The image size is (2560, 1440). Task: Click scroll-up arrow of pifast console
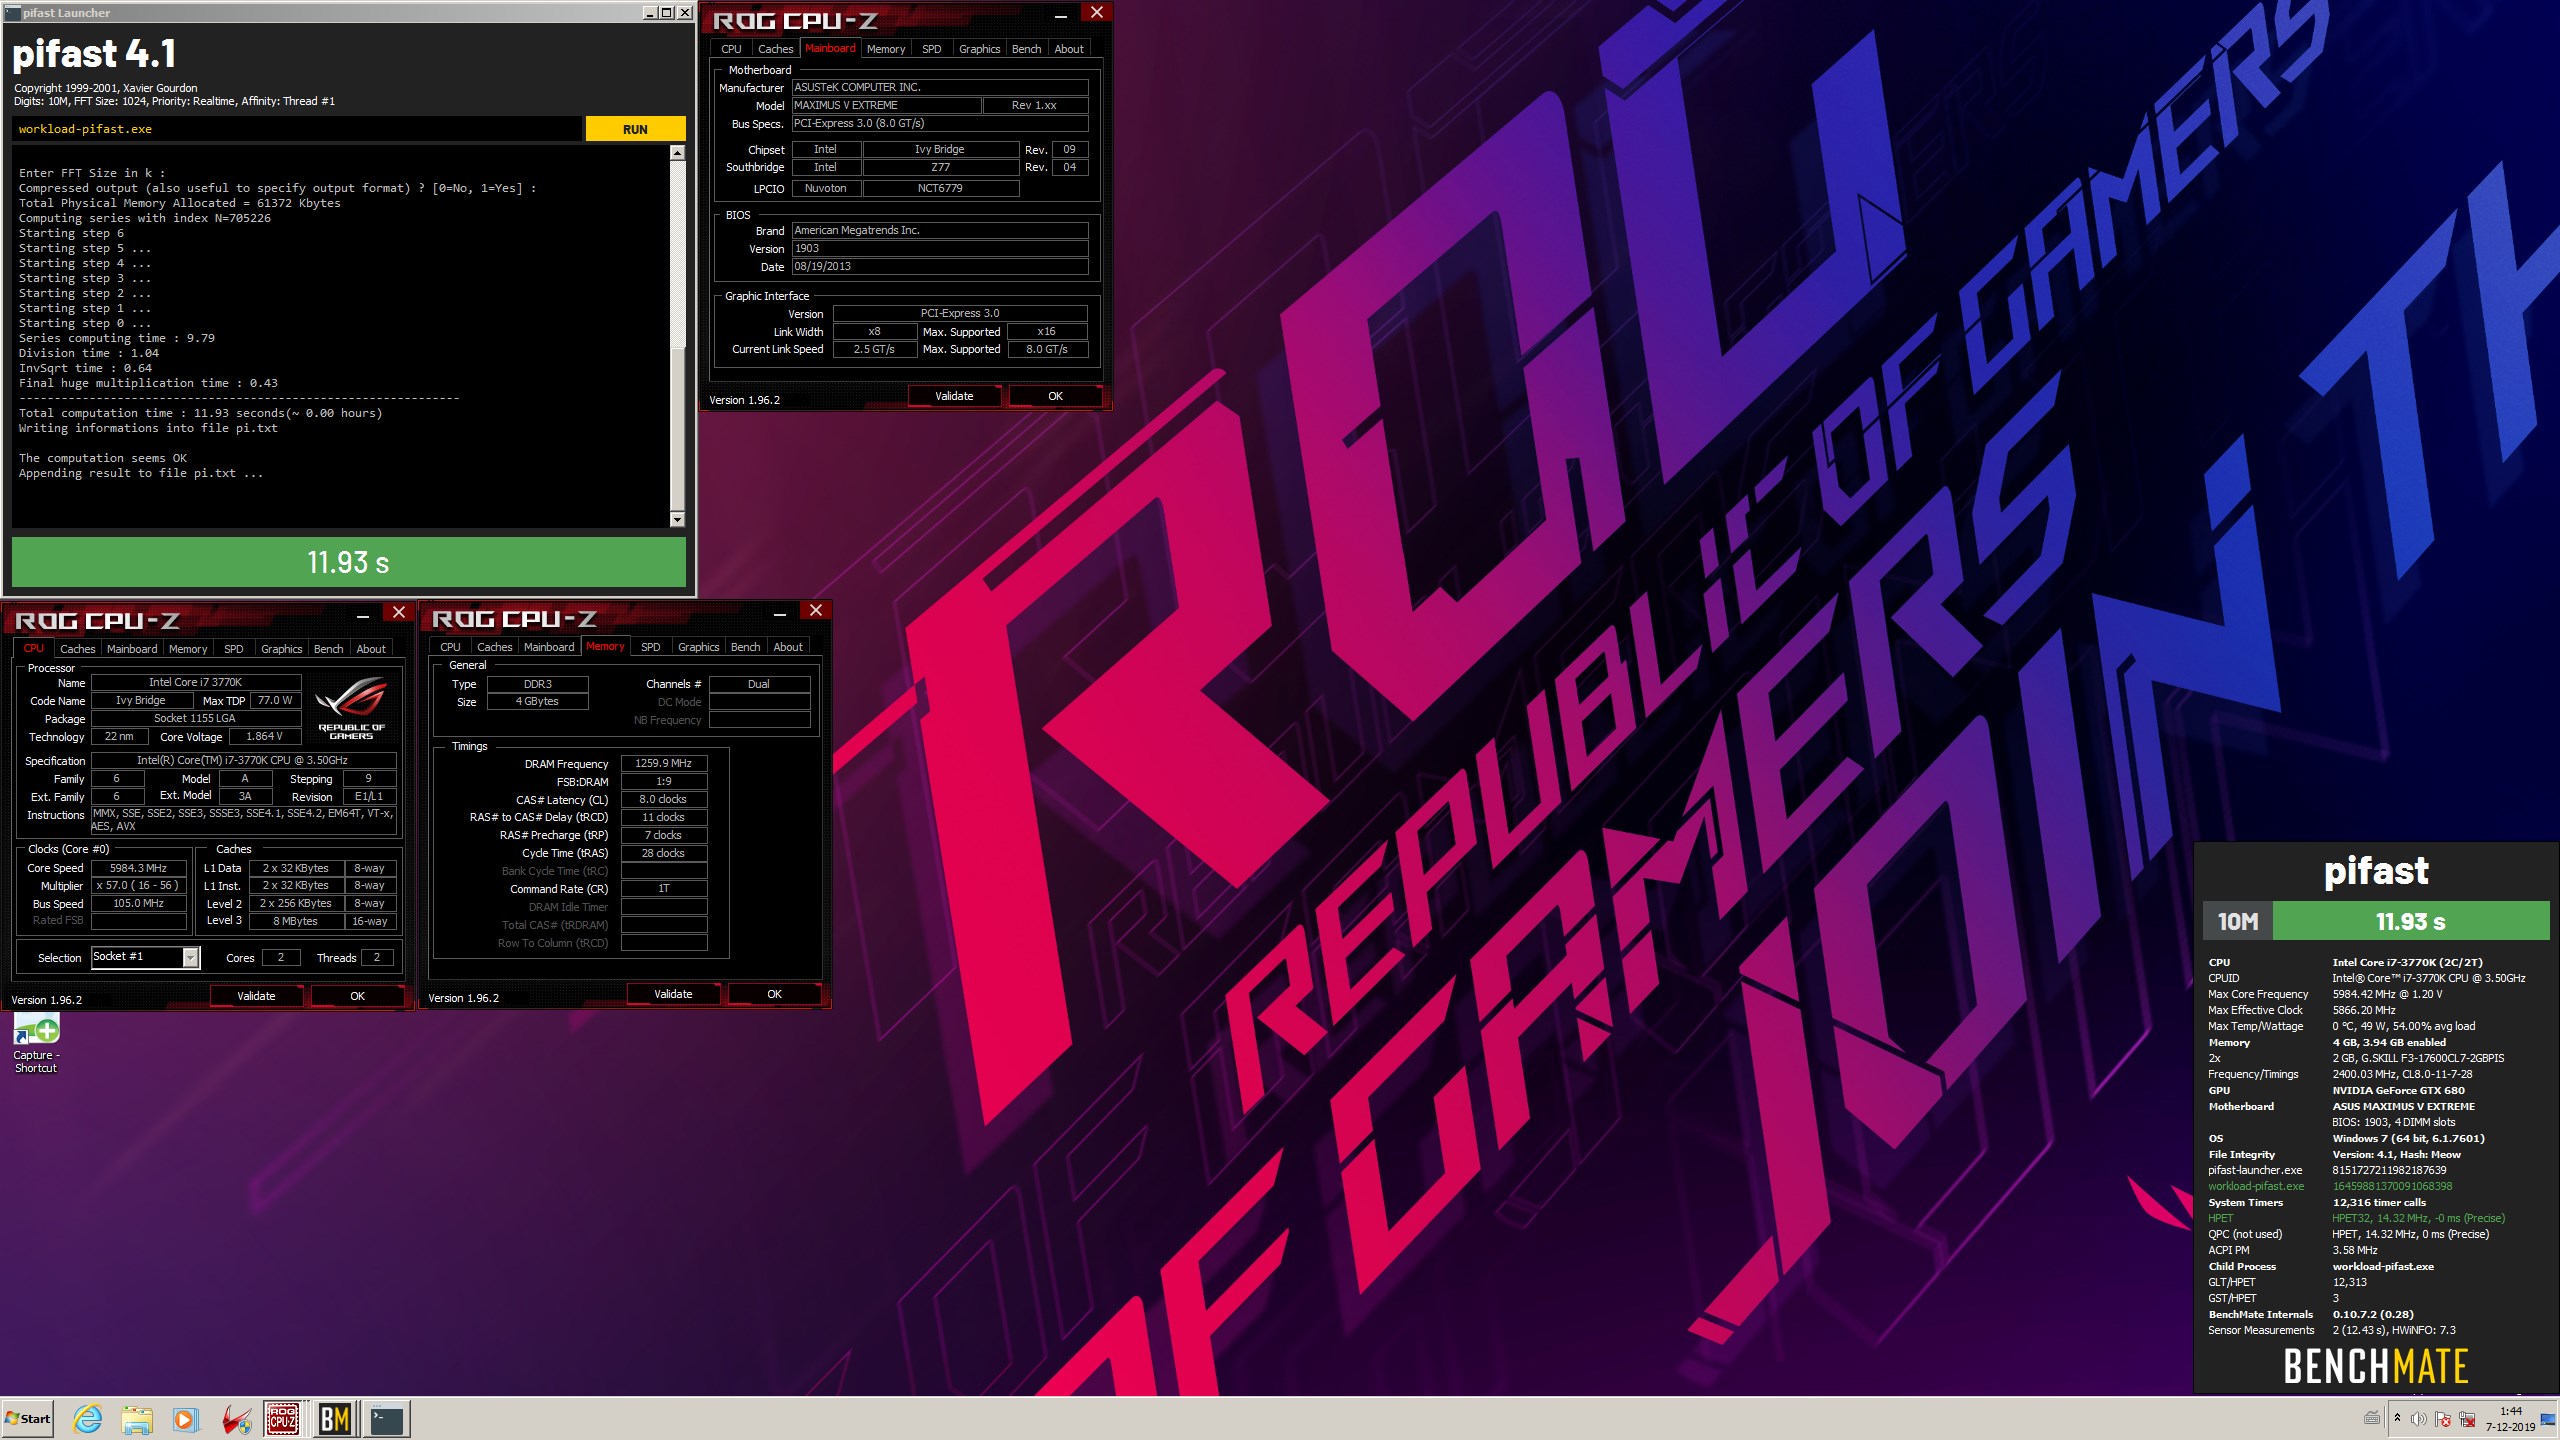click(x=677, y=153)
